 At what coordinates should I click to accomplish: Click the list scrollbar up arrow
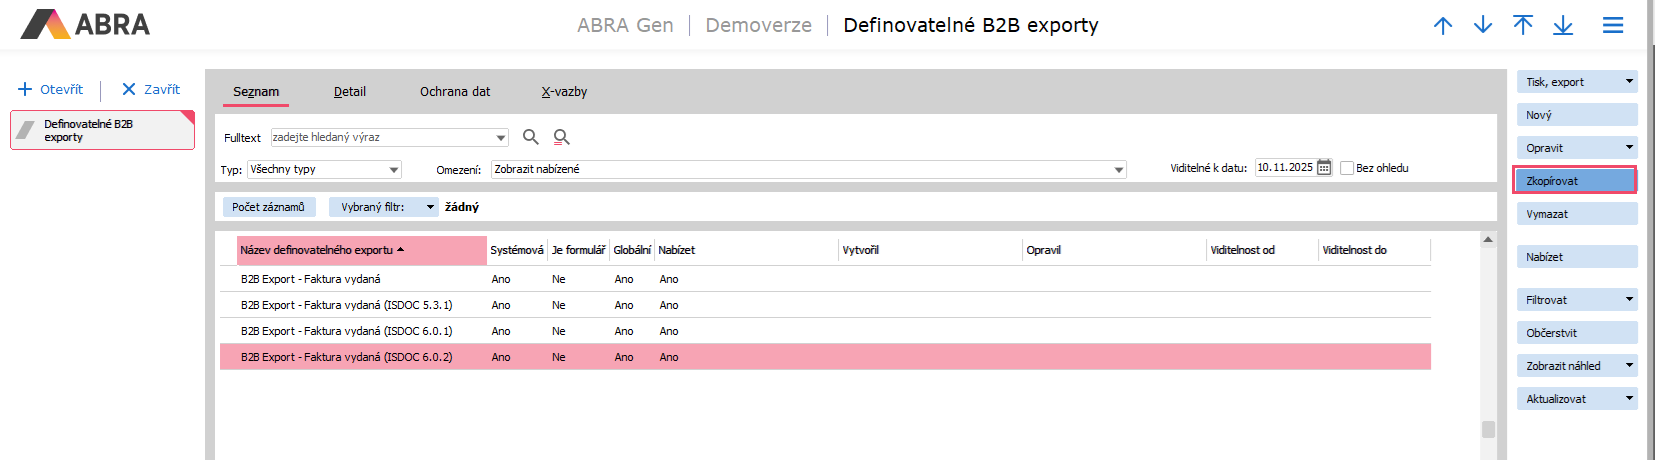pos(1488,240)
